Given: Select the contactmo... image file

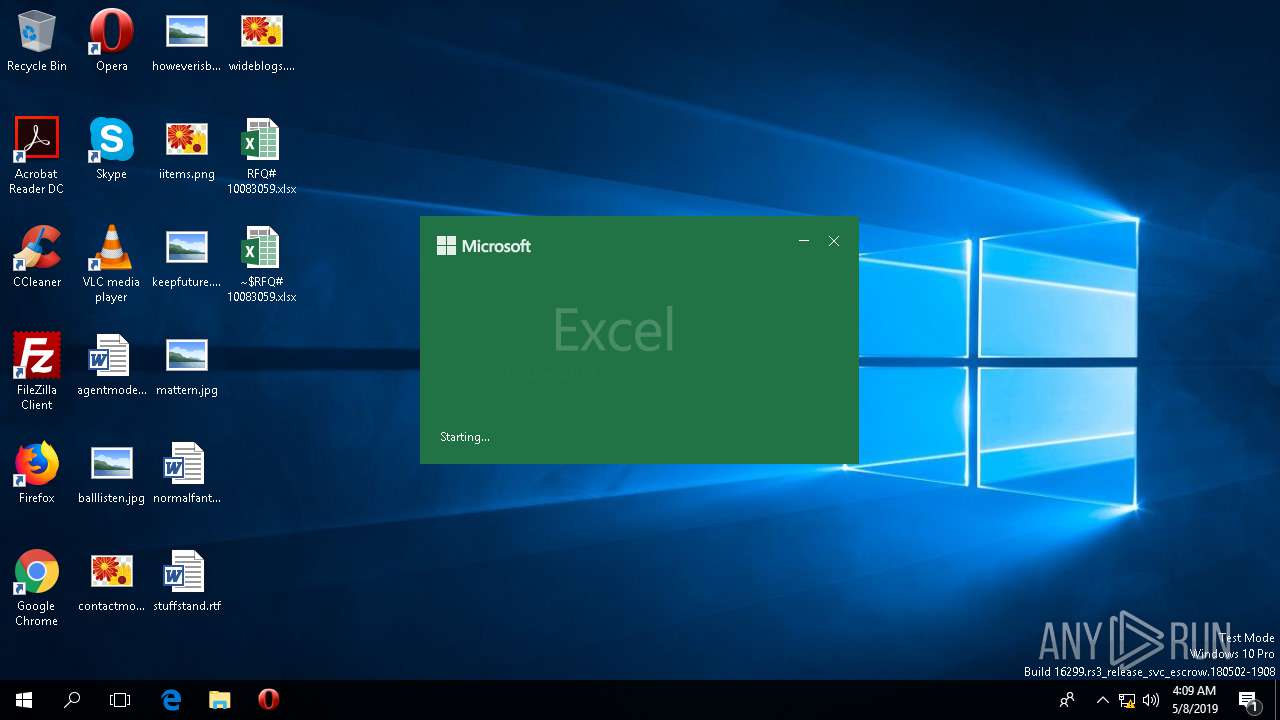Looking at the screenshot, I should [x=111, y=581].
